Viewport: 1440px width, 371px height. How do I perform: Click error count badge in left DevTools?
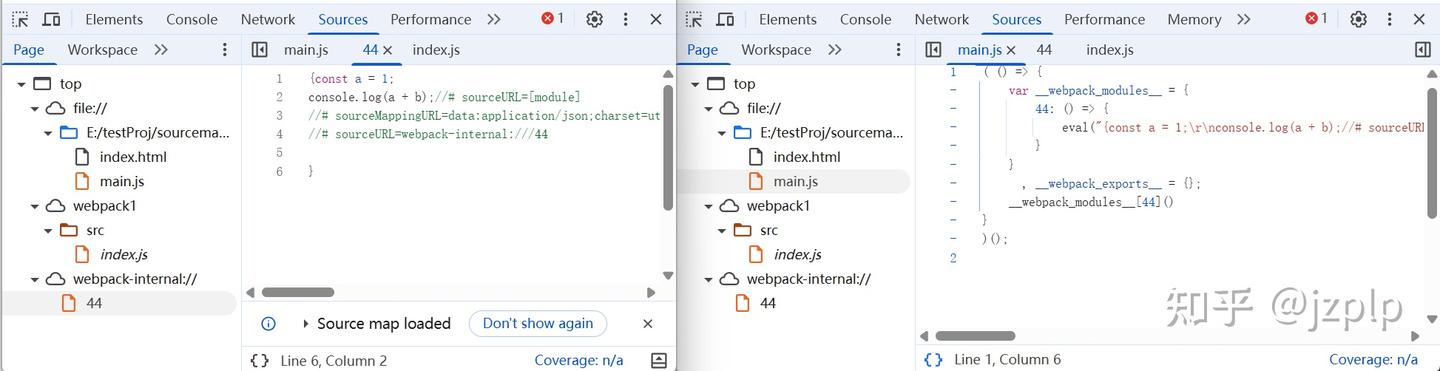tap(552, 18)
